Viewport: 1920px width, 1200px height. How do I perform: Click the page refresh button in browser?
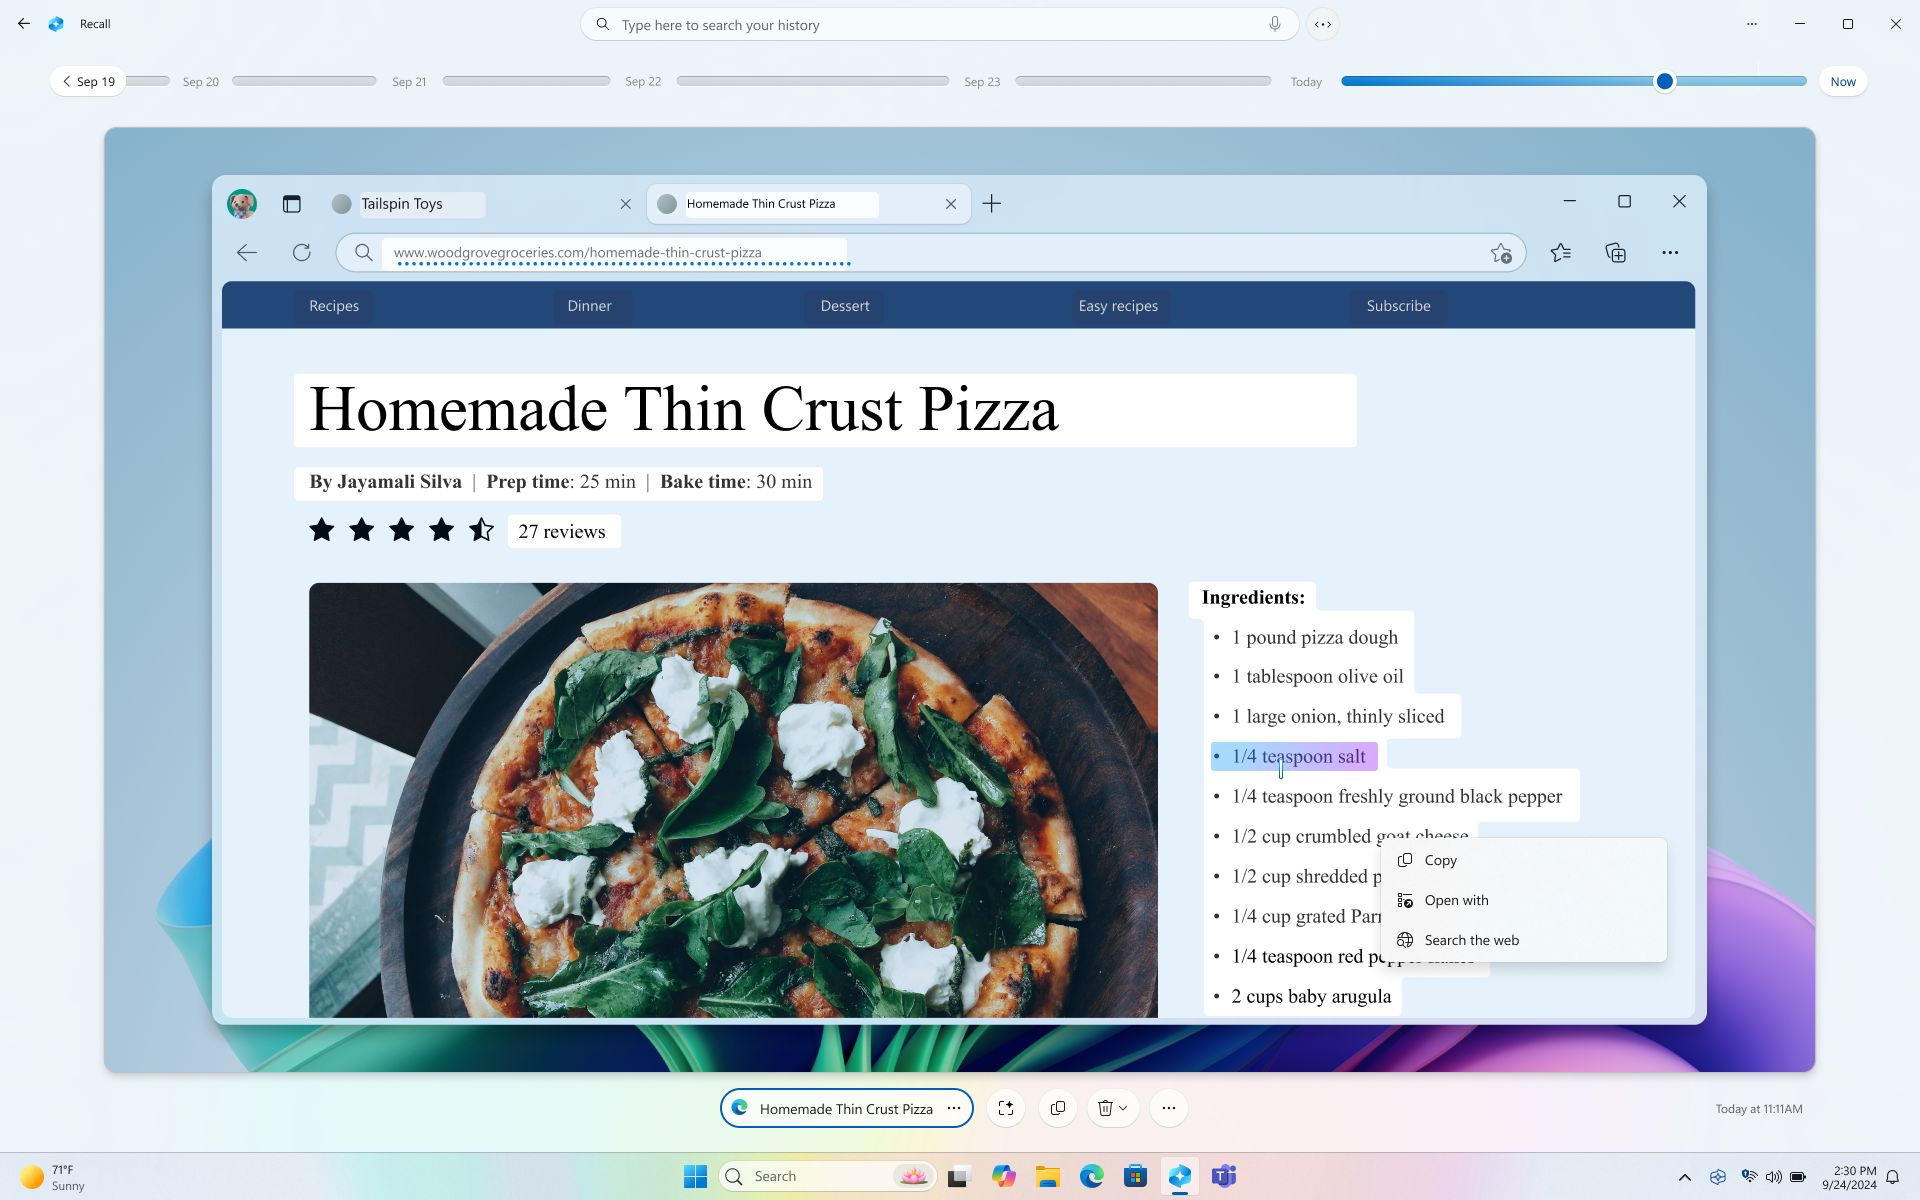click(x=301, y=253)
